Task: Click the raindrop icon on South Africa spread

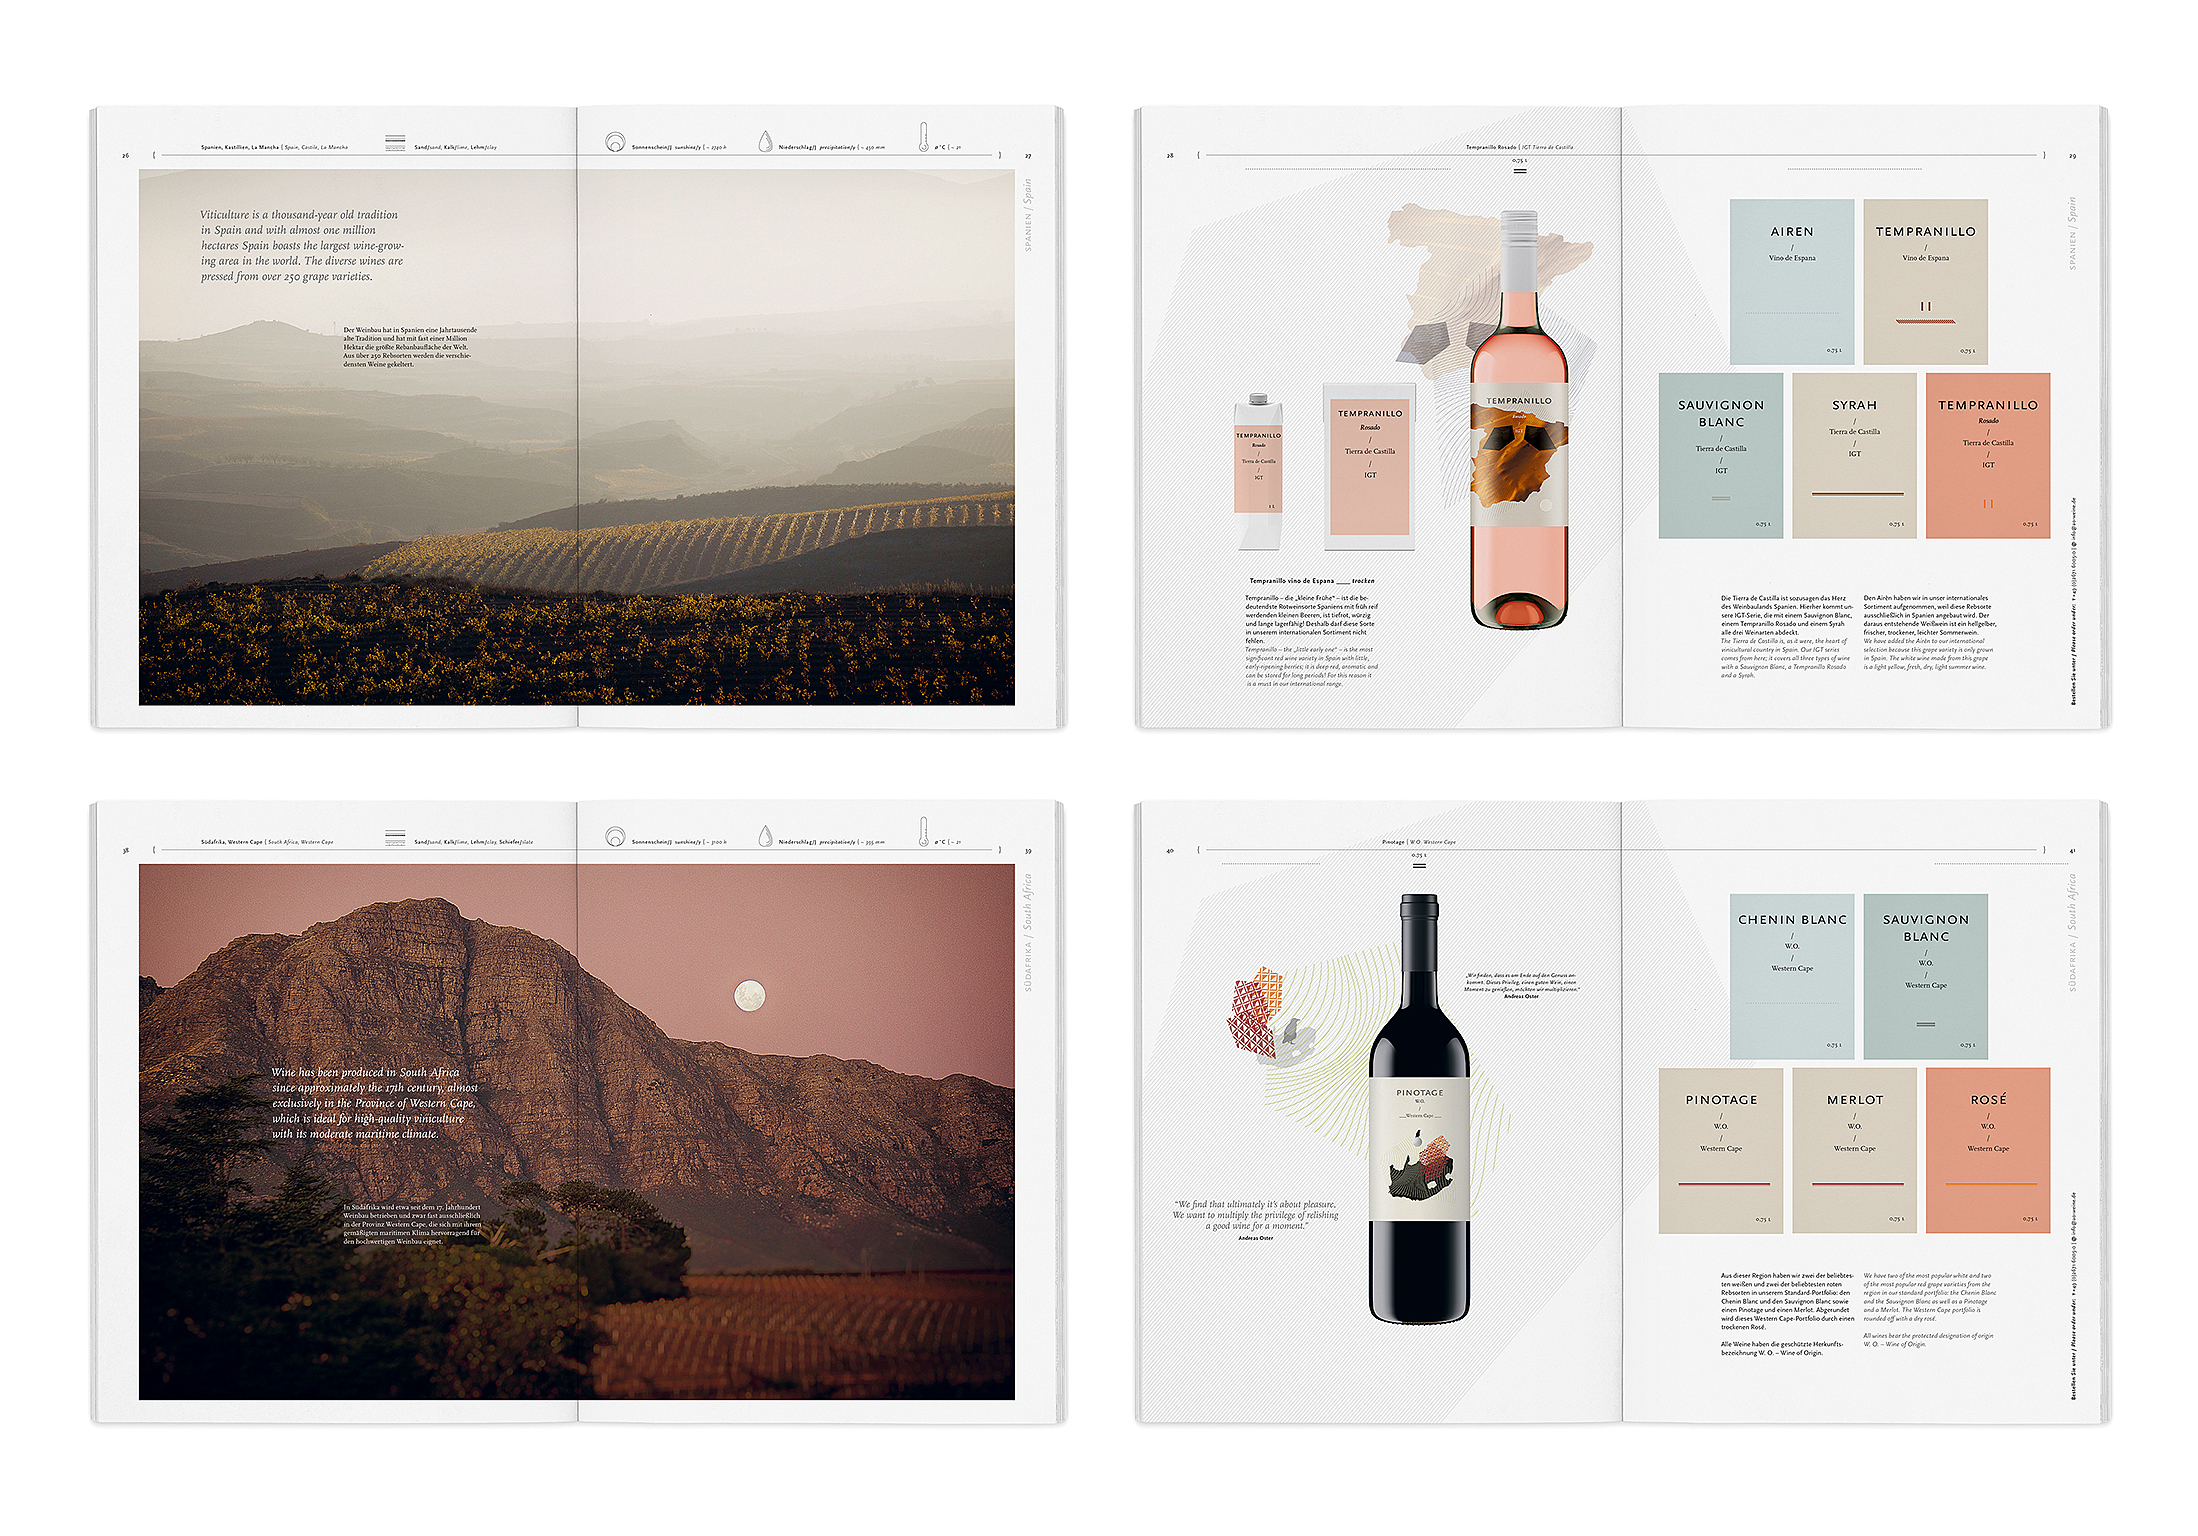Action: [765, 837]
